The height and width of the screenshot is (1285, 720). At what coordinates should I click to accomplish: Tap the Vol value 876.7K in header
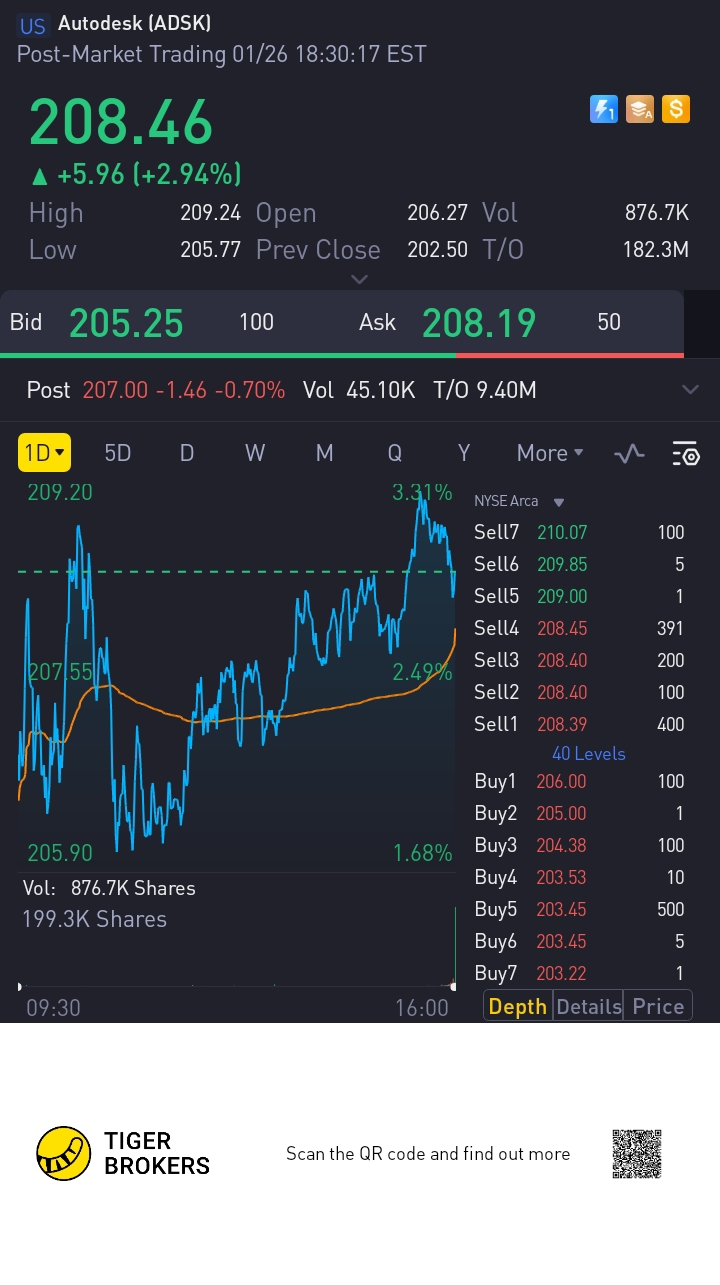point(656,213)
